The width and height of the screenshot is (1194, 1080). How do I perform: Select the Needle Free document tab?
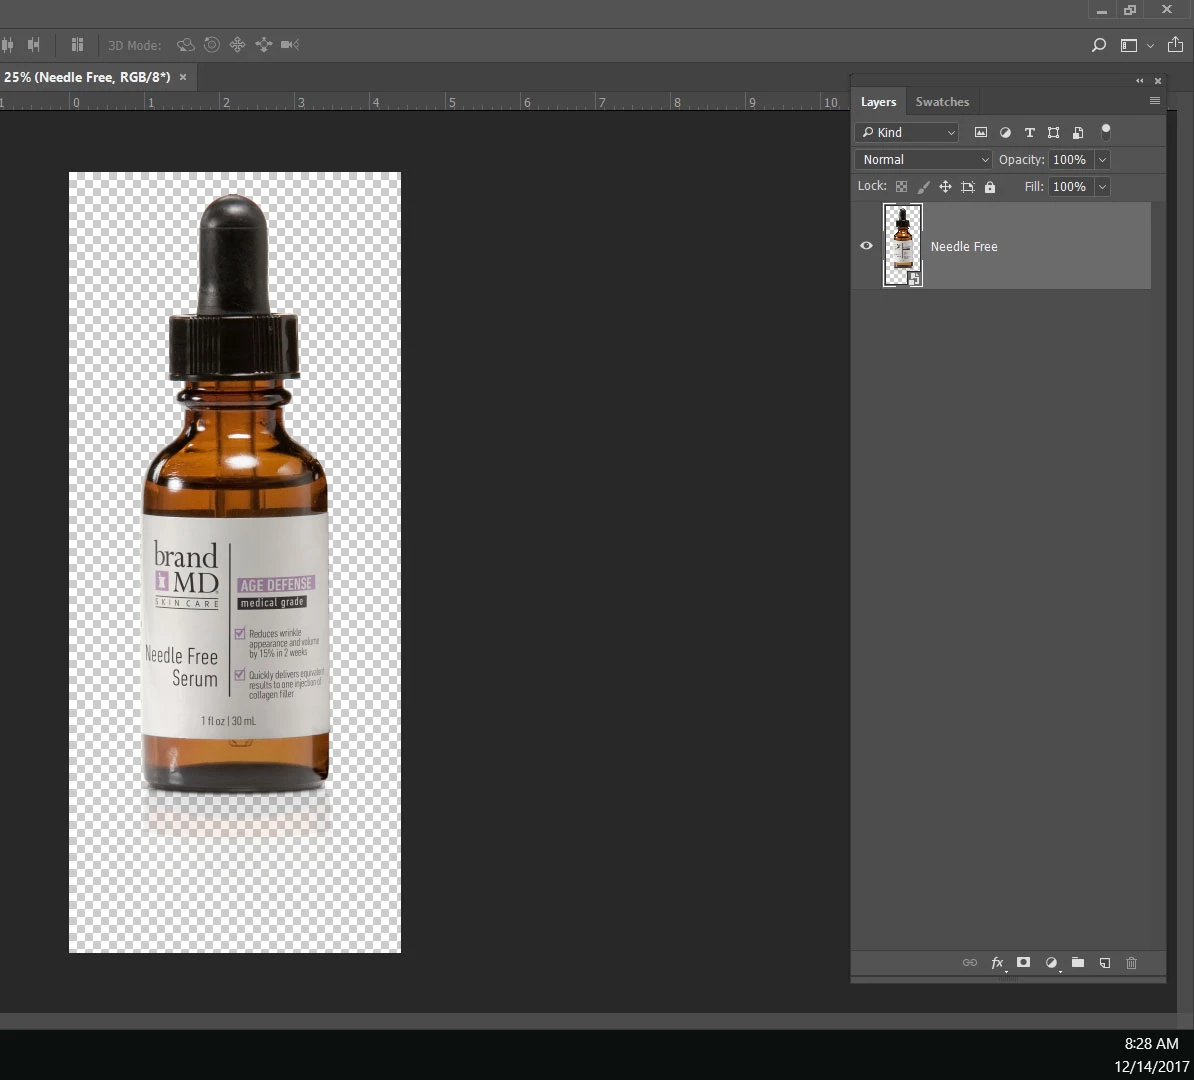(87, 77)
